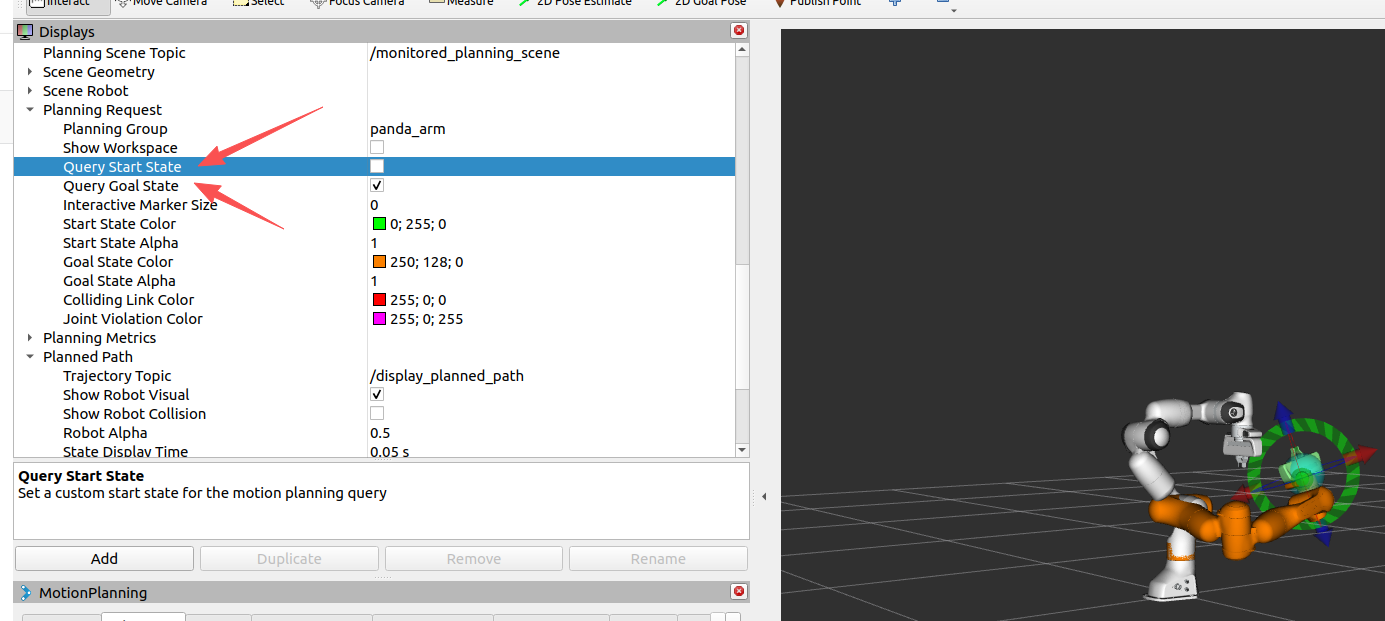Choose the Focus Camera tool

click(357, 3)
